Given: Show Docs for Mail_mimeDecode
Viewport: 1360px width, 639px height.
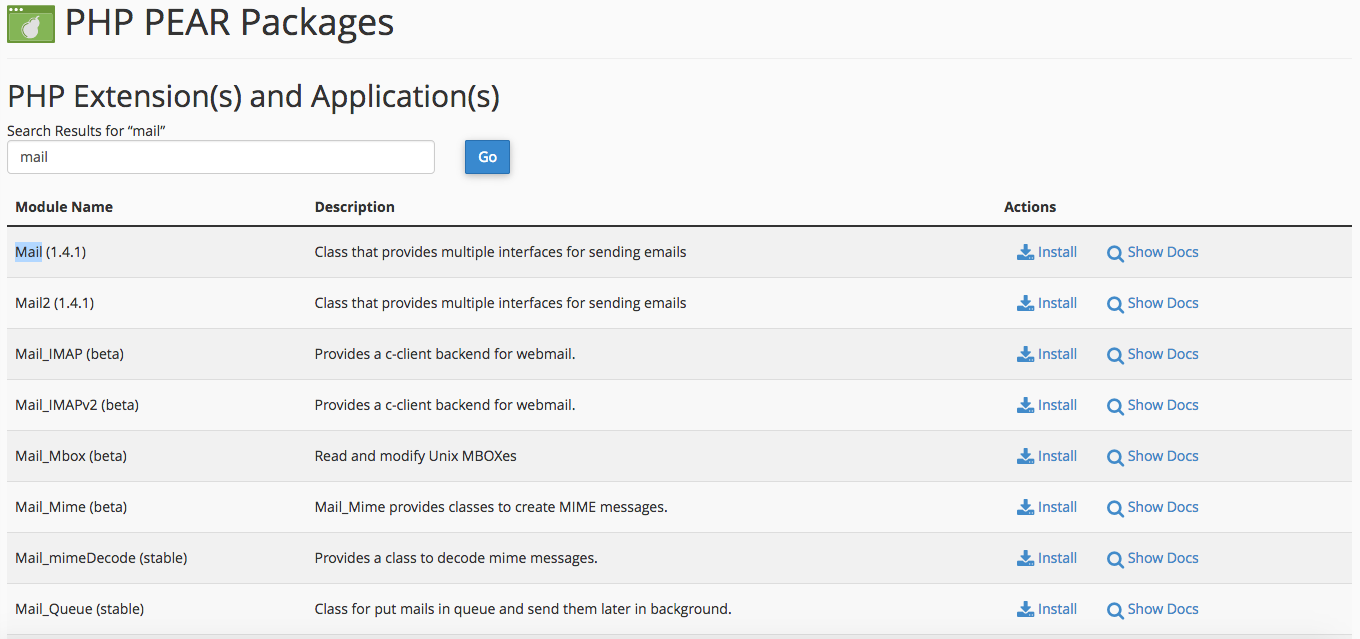Looking at the screenshot, I should click(x=1153, y=558).
